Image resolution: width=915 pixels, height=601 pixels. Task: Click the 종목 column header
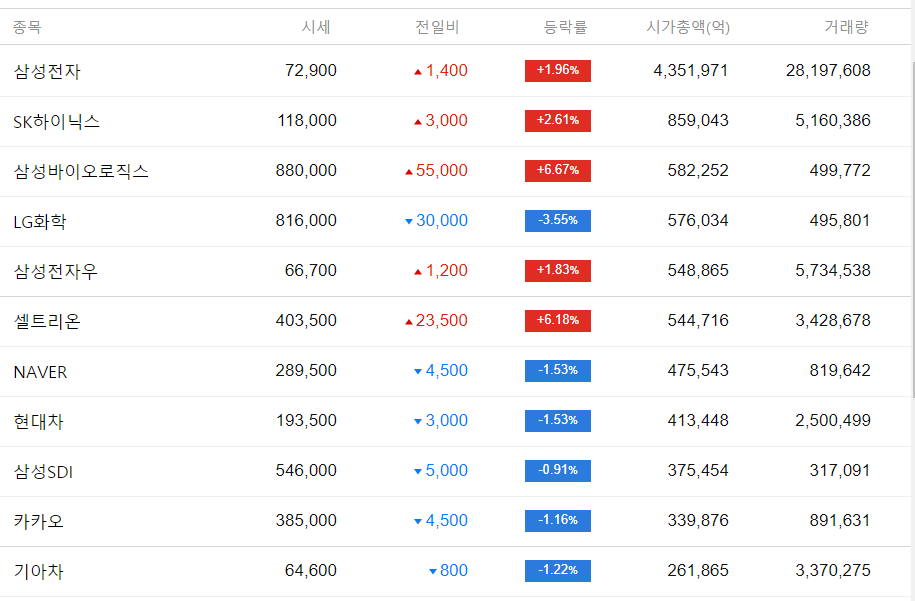pos(27,27)
